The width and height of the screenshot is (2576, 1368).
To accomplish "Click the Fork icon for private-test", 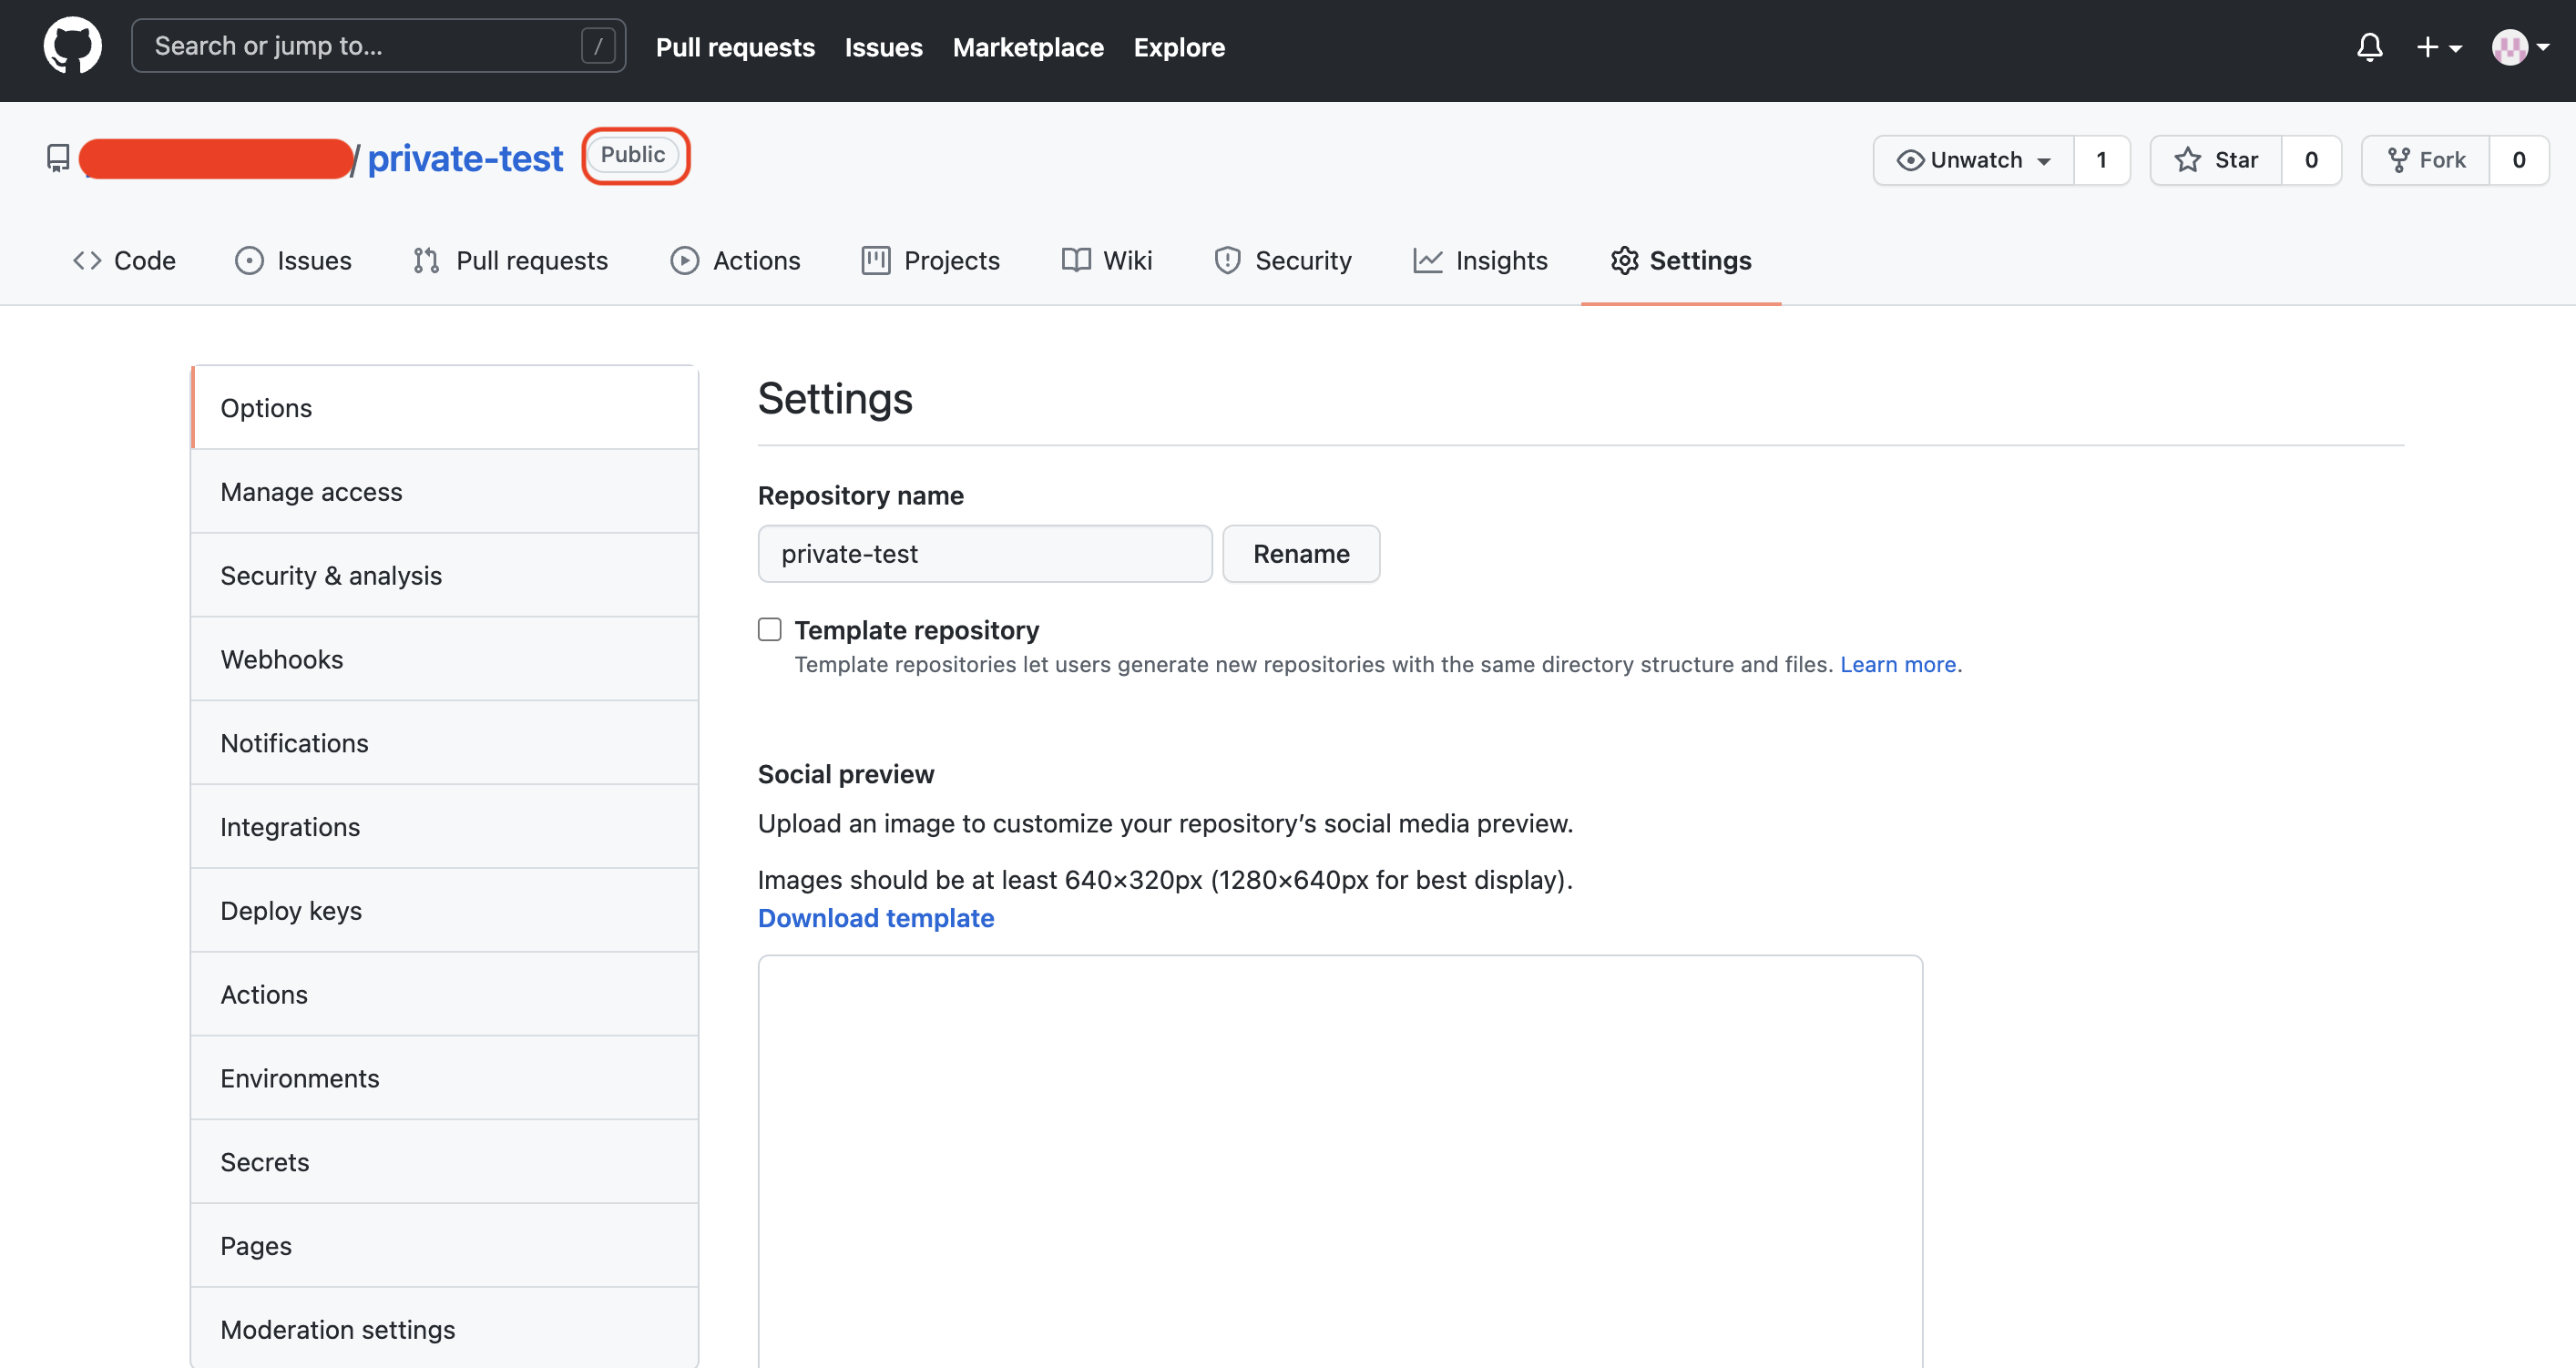I will click(x=2398, y=159).
